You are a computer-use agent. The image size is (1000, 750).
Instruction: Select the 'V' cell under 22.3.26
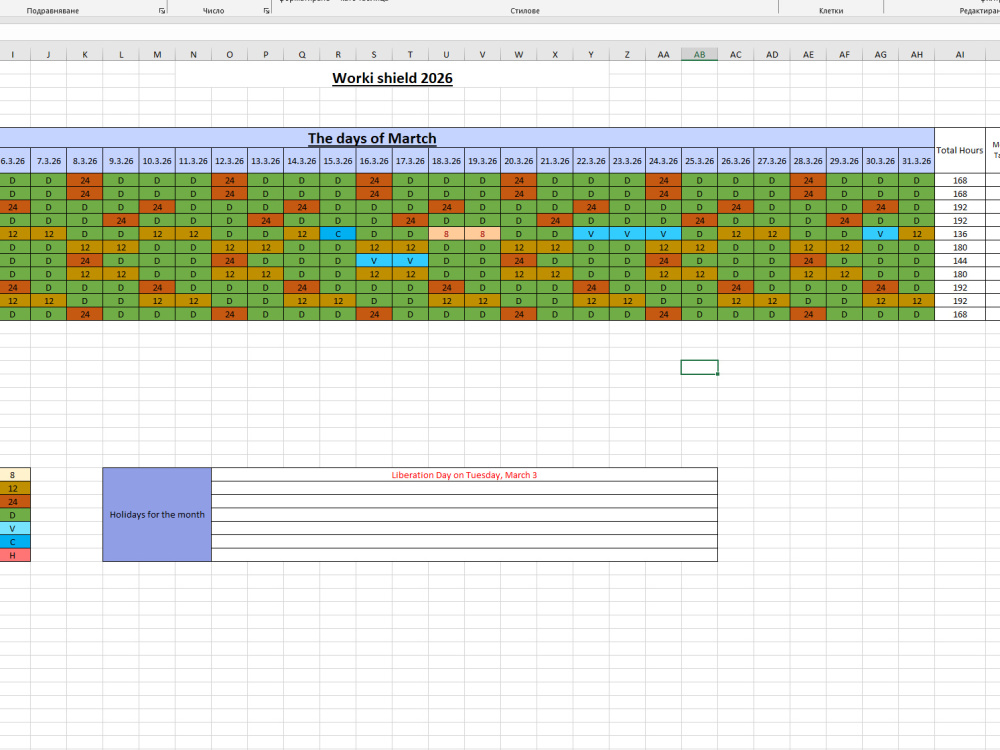[591, 234]
